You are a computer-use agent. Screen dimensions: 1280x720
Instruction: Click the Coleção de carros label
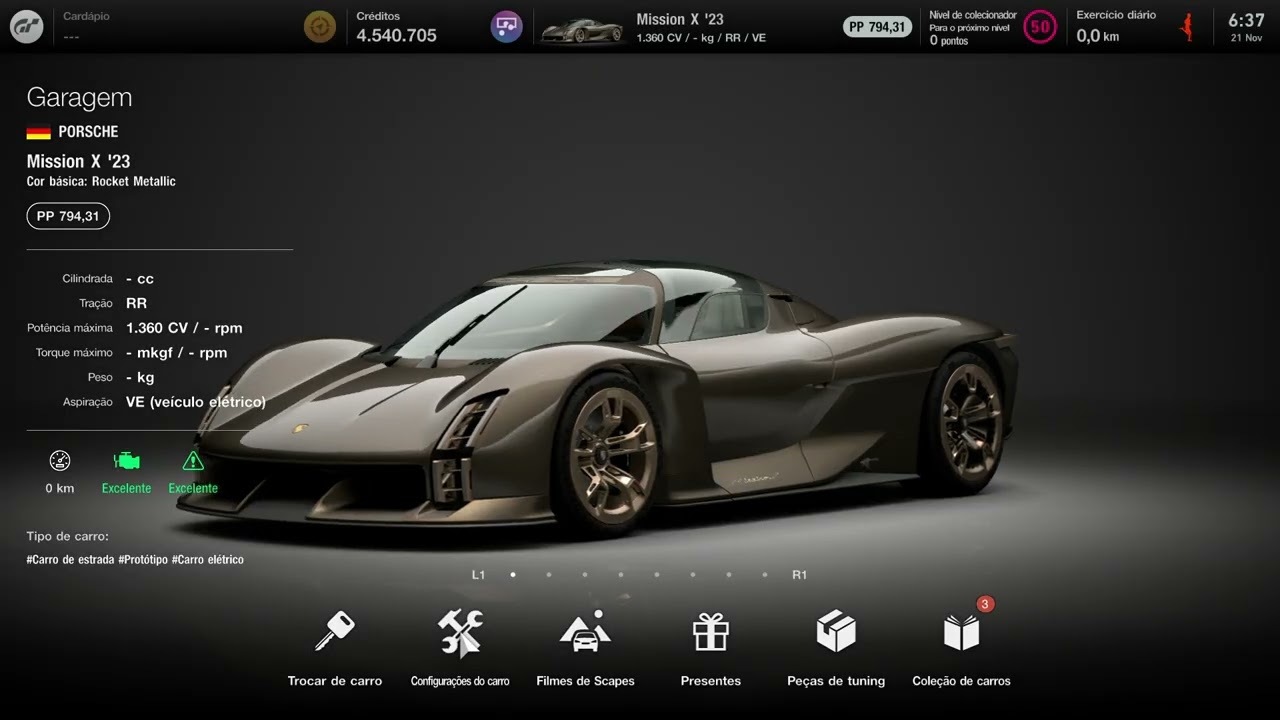tap(961, 681)
